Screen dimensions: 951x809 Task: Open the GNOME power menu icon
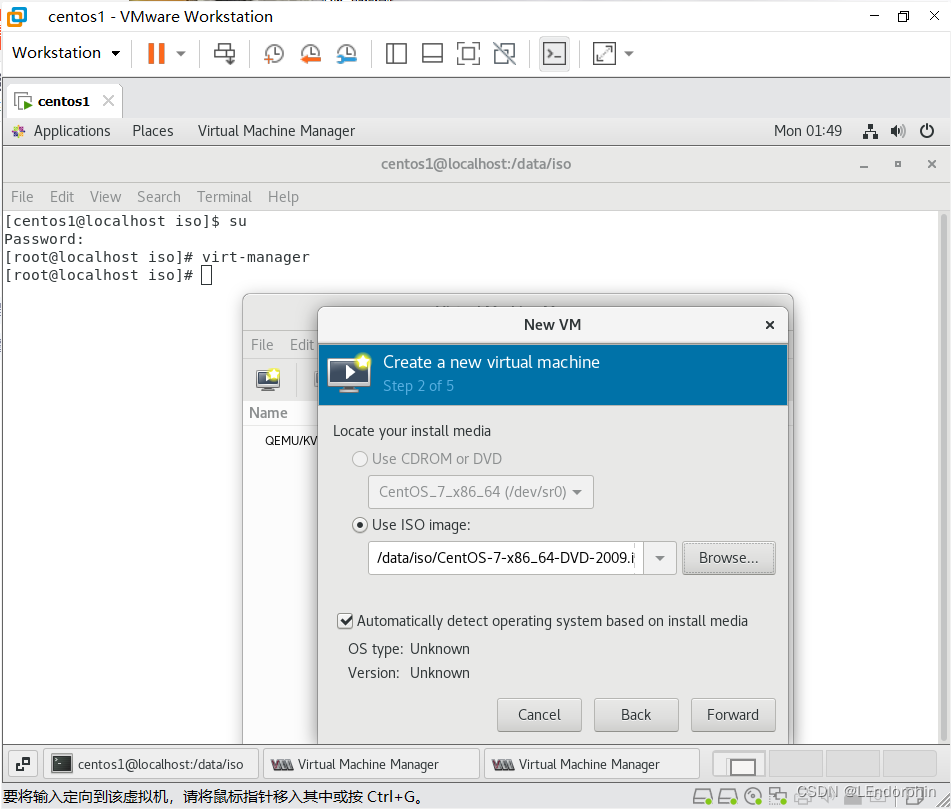coord(927,131)
